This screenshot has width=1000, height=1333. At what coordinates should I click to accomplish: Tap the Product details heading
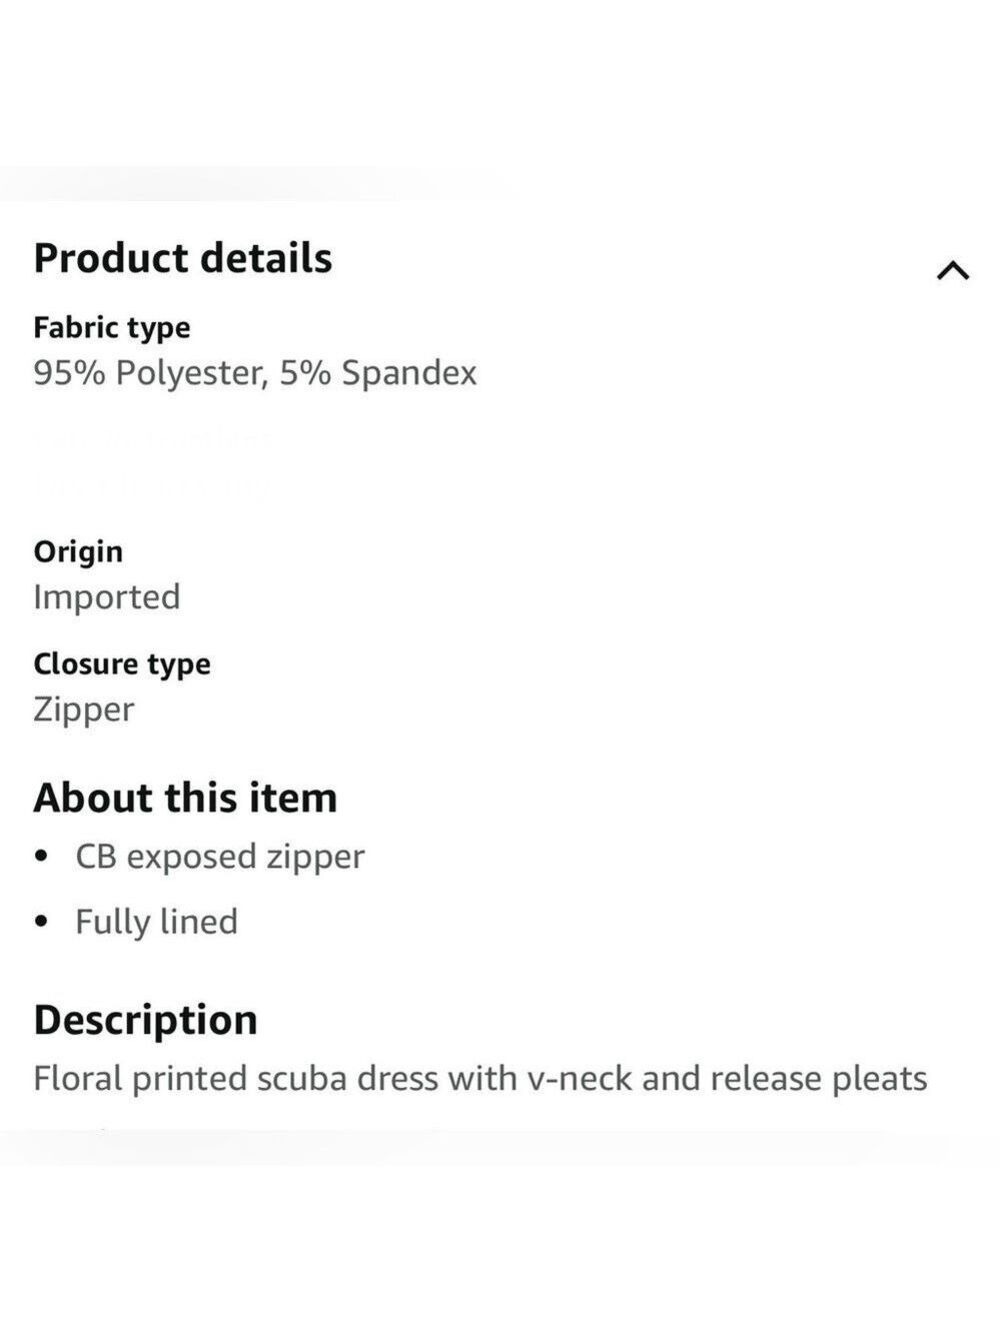tap(183, 258)
